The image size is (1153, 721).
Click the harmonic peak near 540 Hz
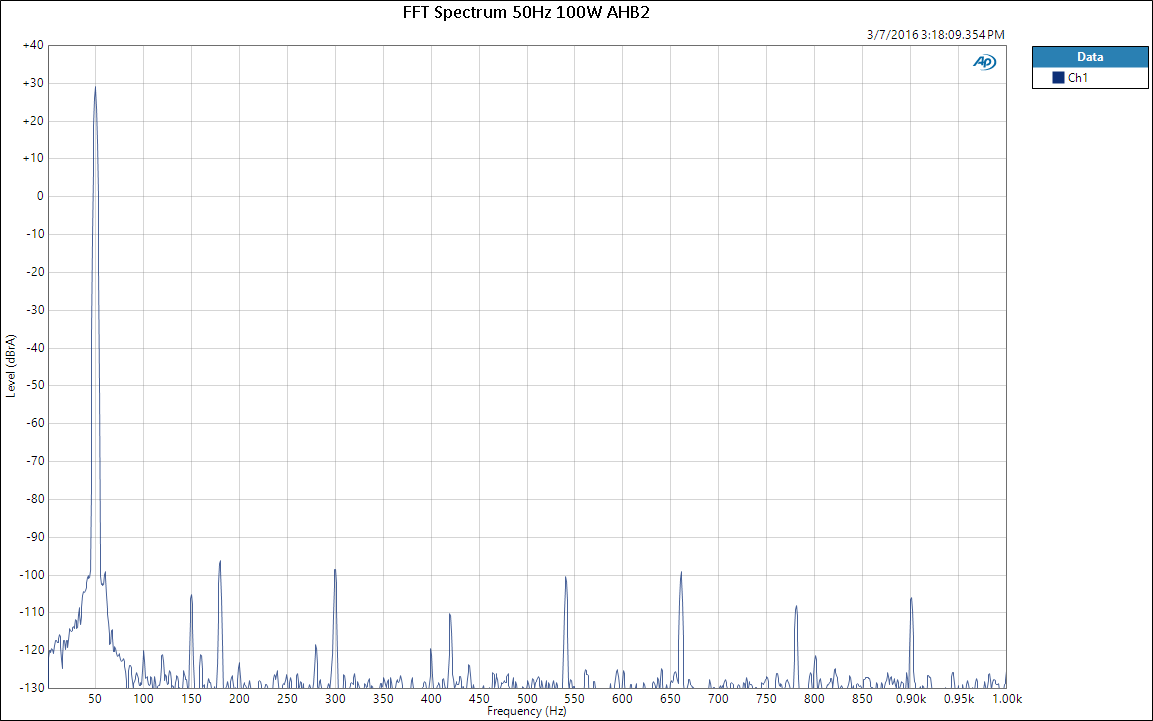click(x=565, y=578)
